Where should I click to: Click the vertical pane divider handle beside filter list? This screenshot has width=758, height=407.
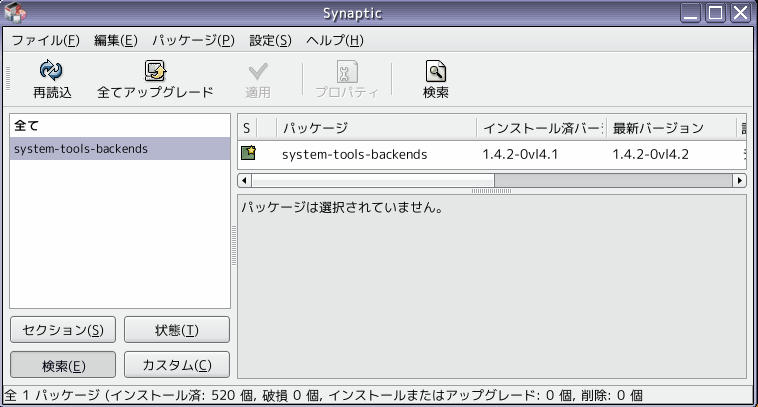tap(234, 246)
